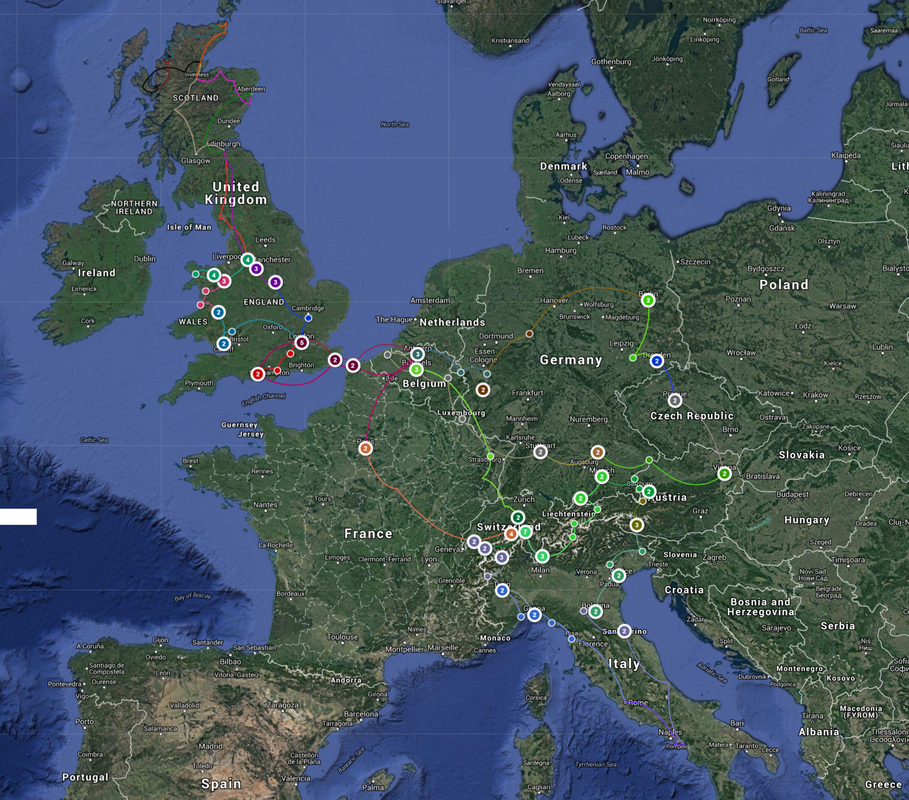This screenshot has width=909, height=800.
Task: Select purple 3 marker where blue Cambridge route starts
Action: tap(276, 282)
